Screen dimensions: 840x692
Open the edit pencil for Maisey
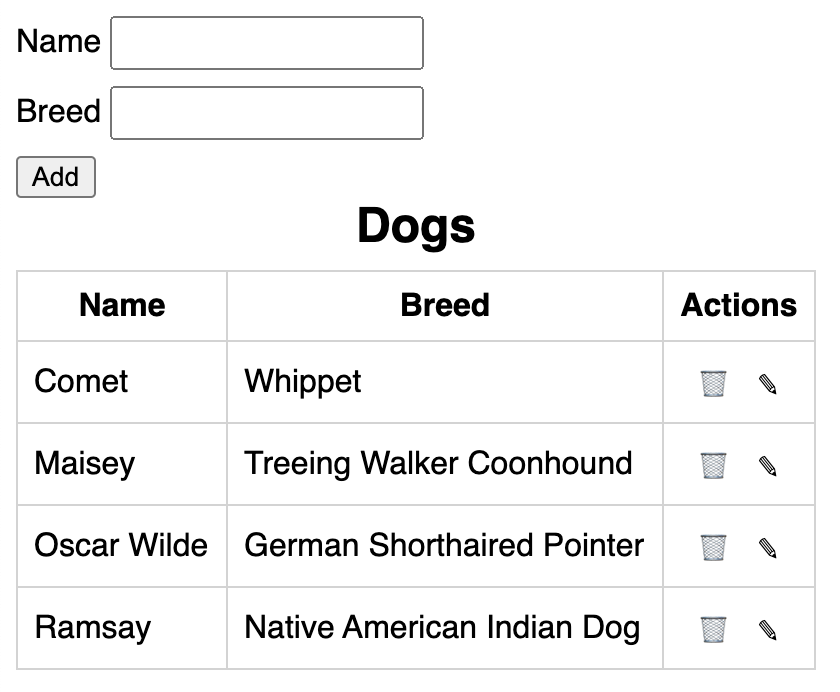point(768,464)
